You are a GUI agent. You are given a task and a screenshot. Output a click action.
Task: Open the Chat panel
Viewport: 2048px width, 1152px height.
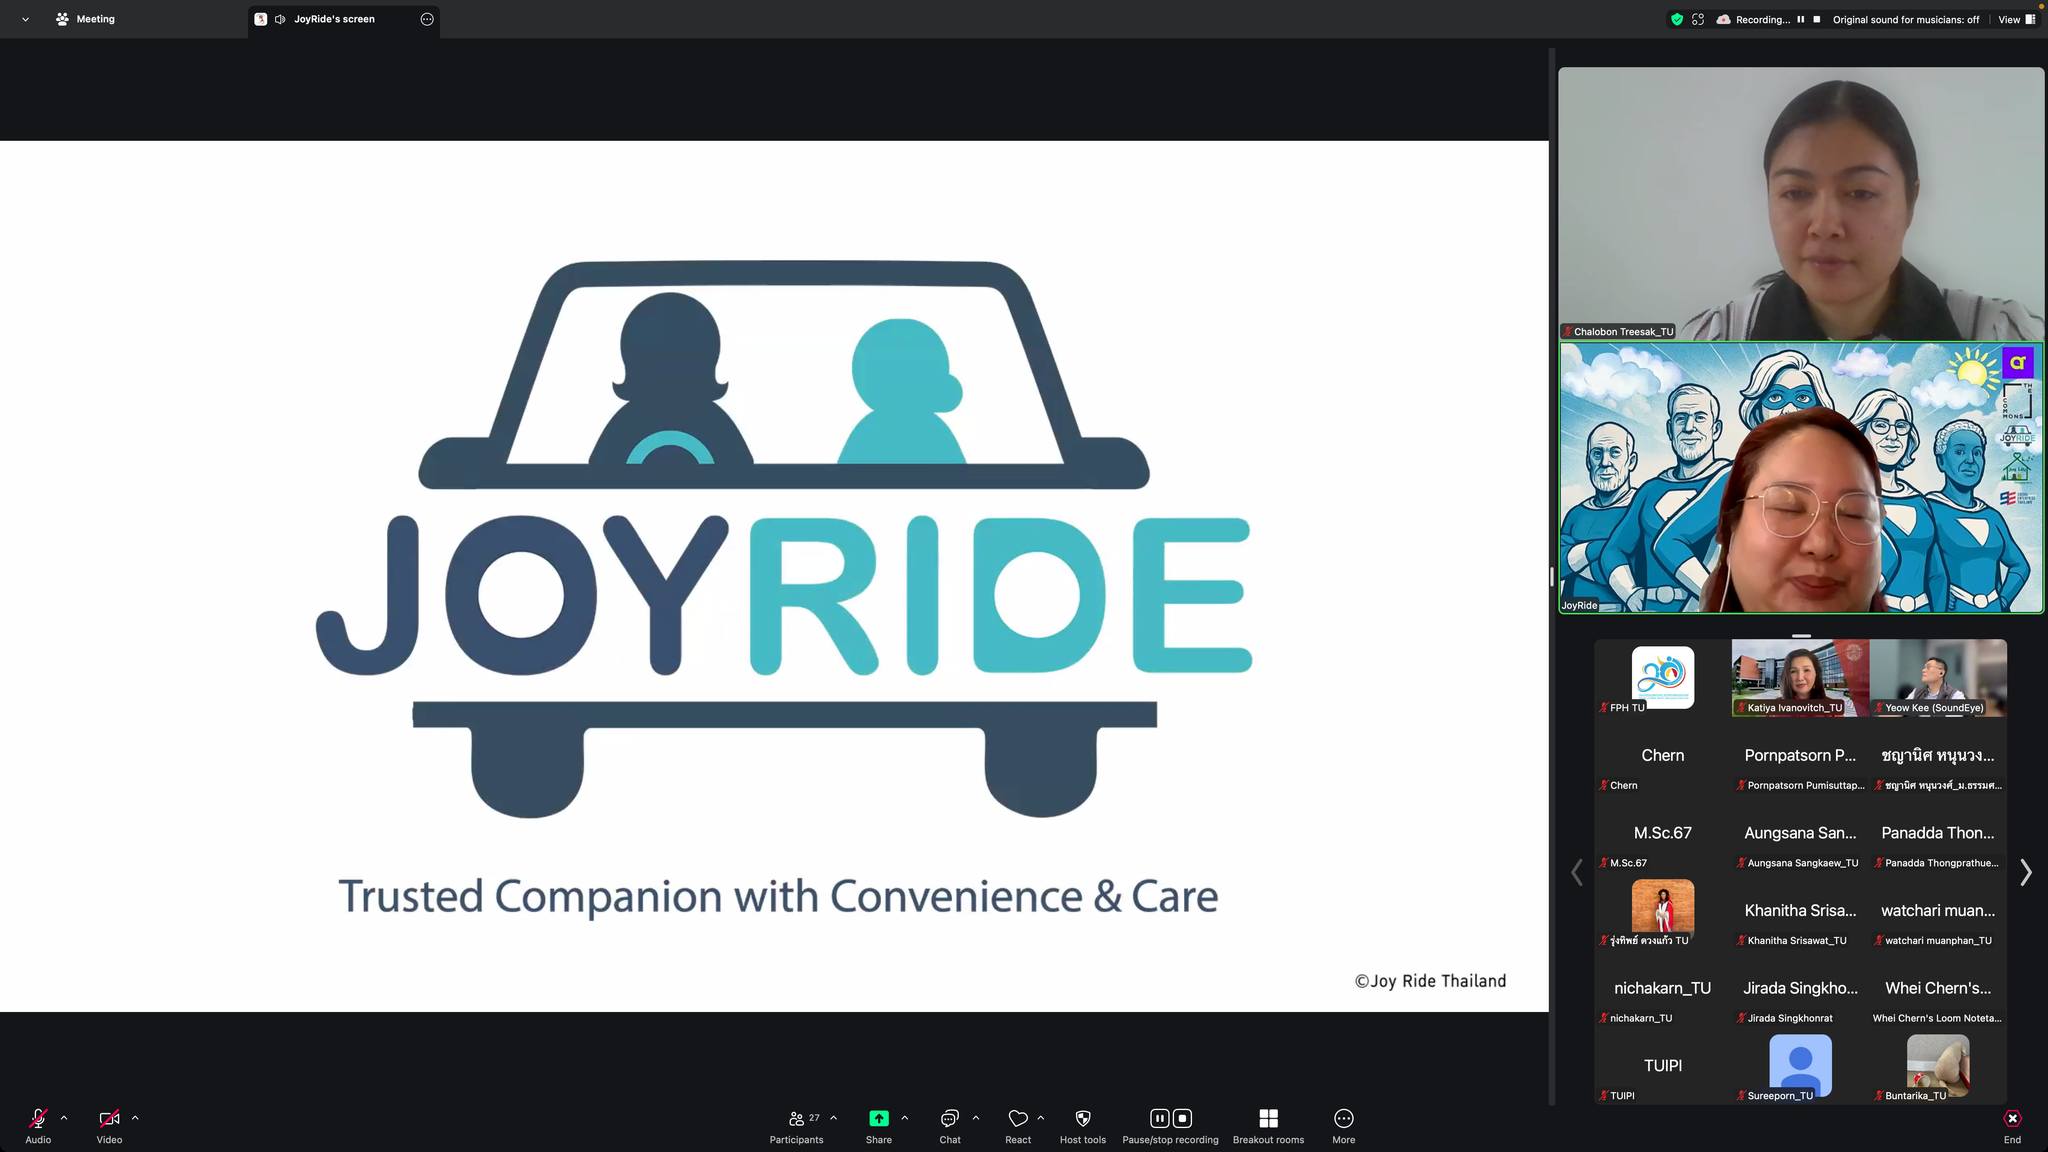[950, 1125]
